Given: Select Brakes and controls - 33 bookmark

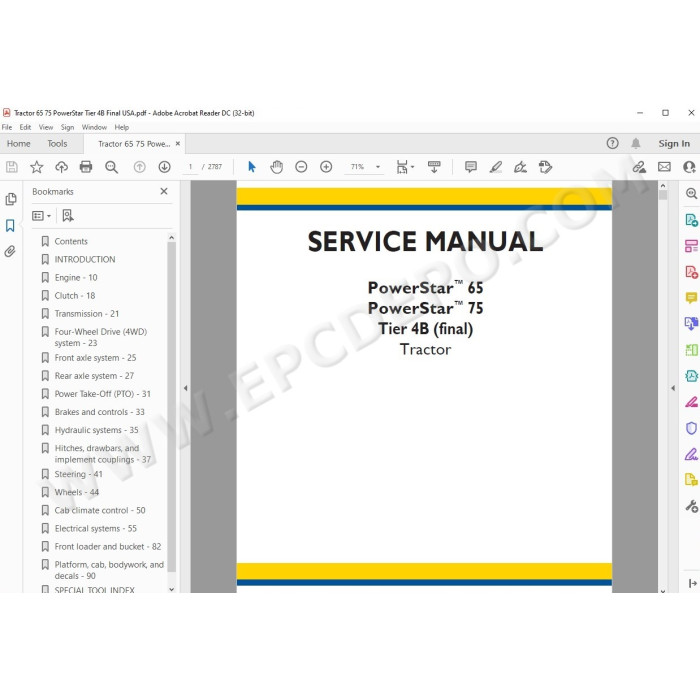Looking at the screenshot, I should [100, 412].
